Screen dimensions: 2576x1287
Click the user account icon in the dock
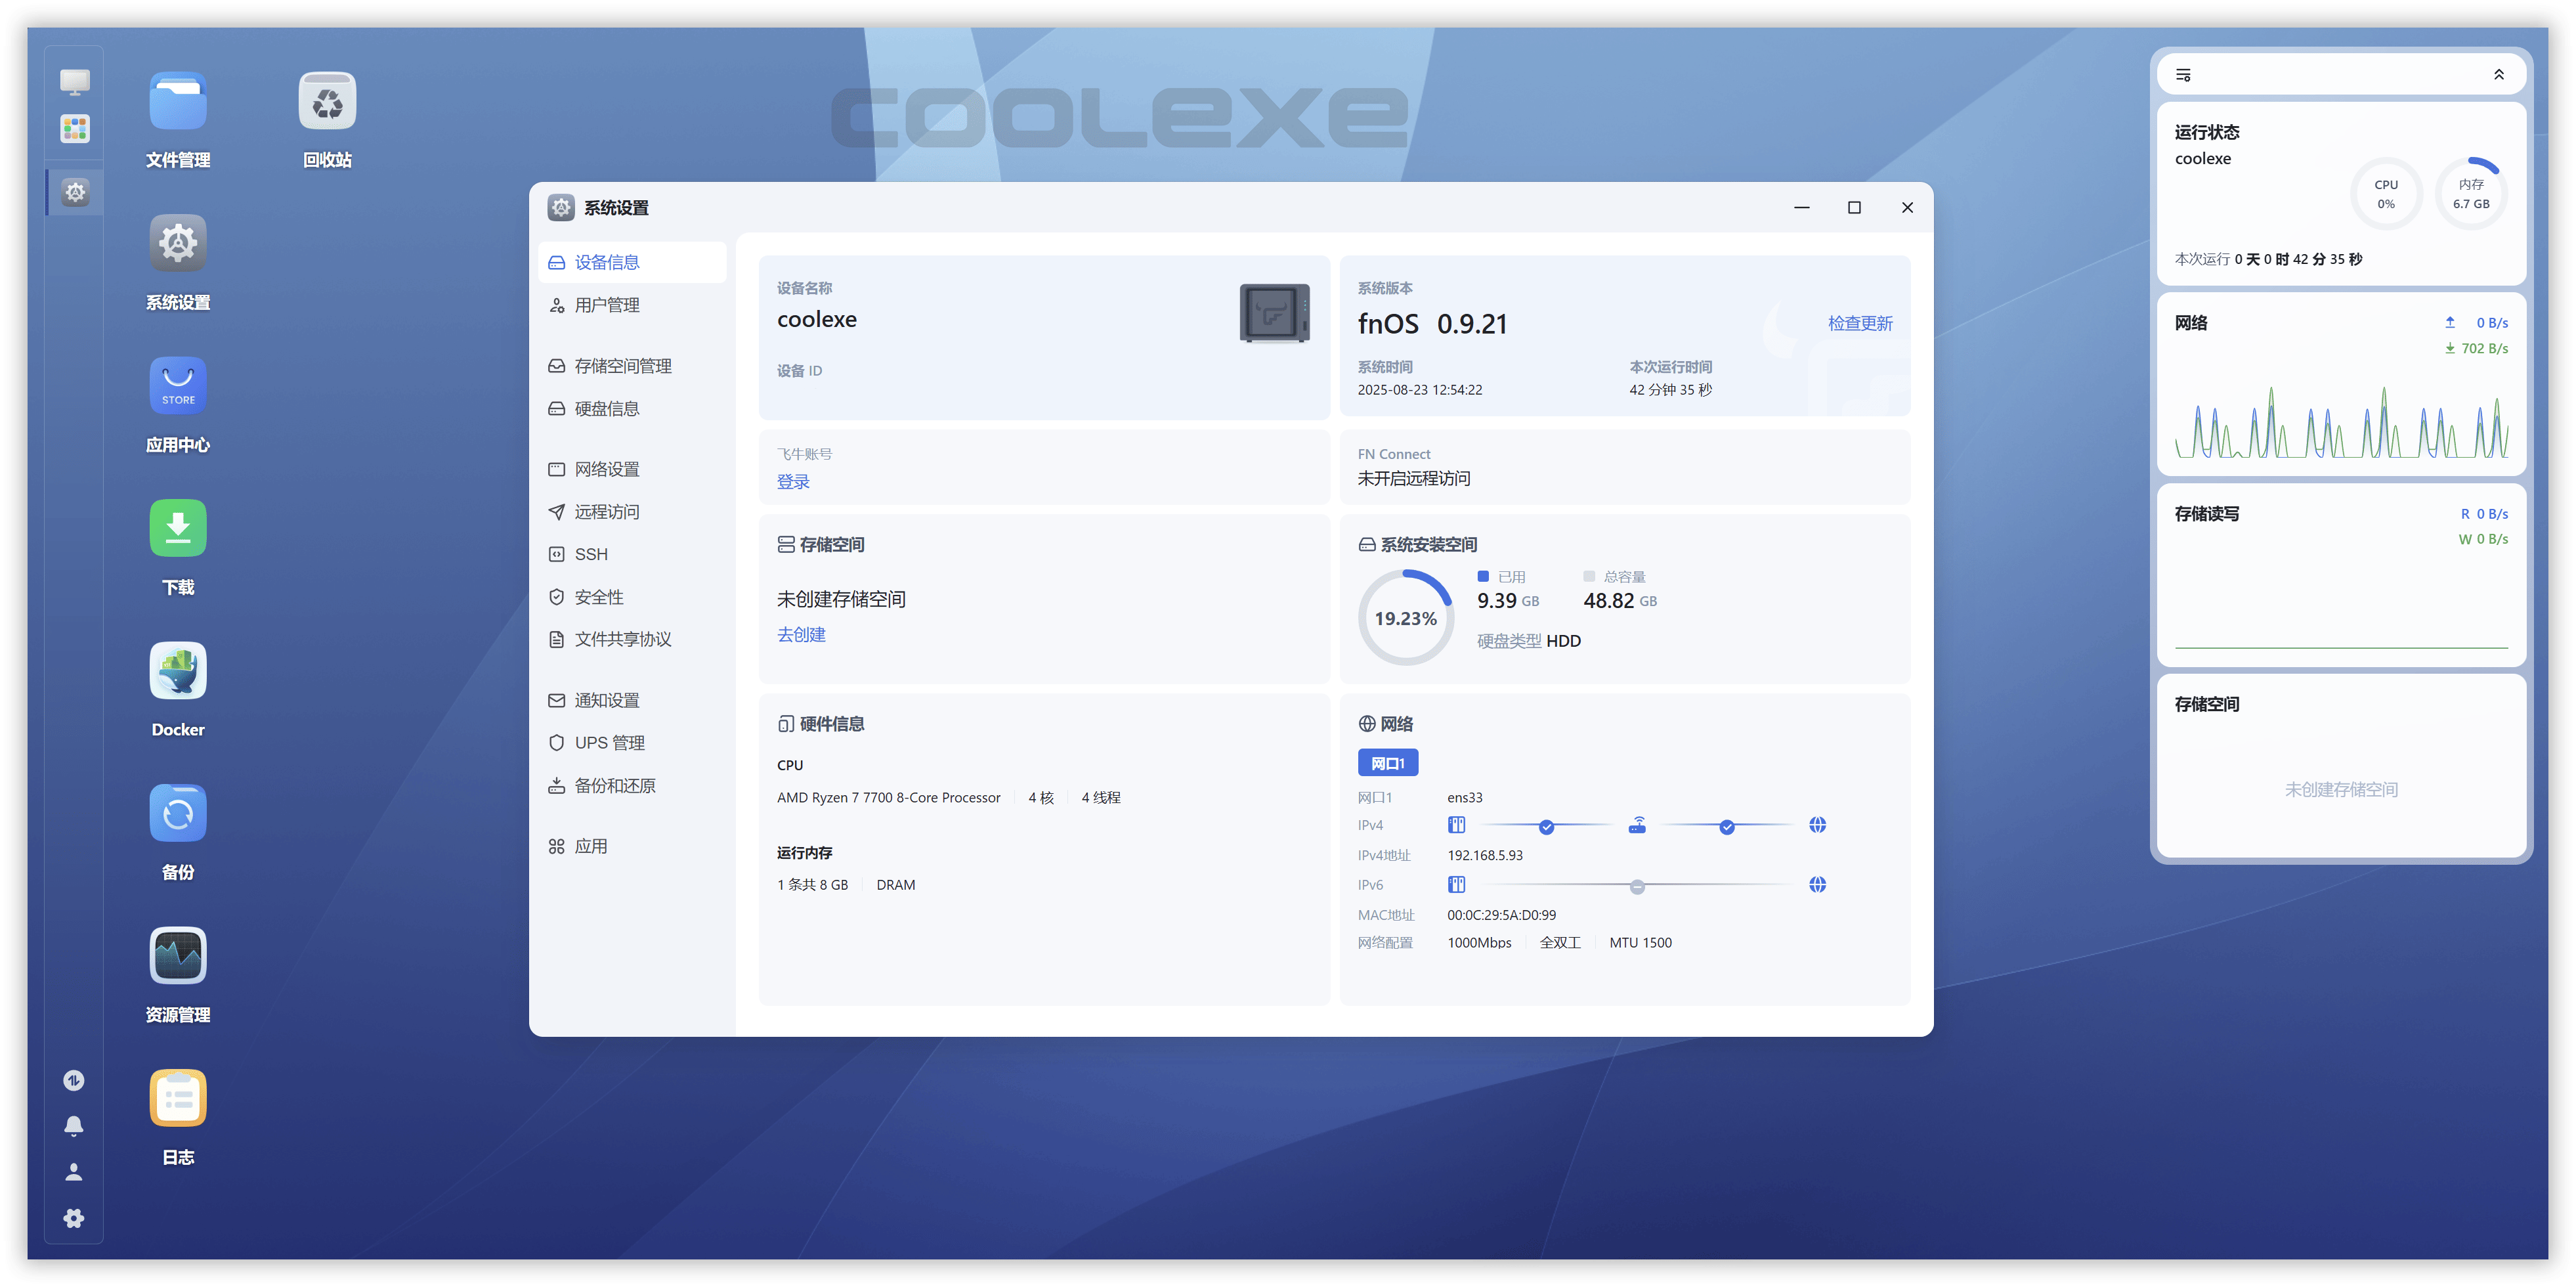(73, 1171)
